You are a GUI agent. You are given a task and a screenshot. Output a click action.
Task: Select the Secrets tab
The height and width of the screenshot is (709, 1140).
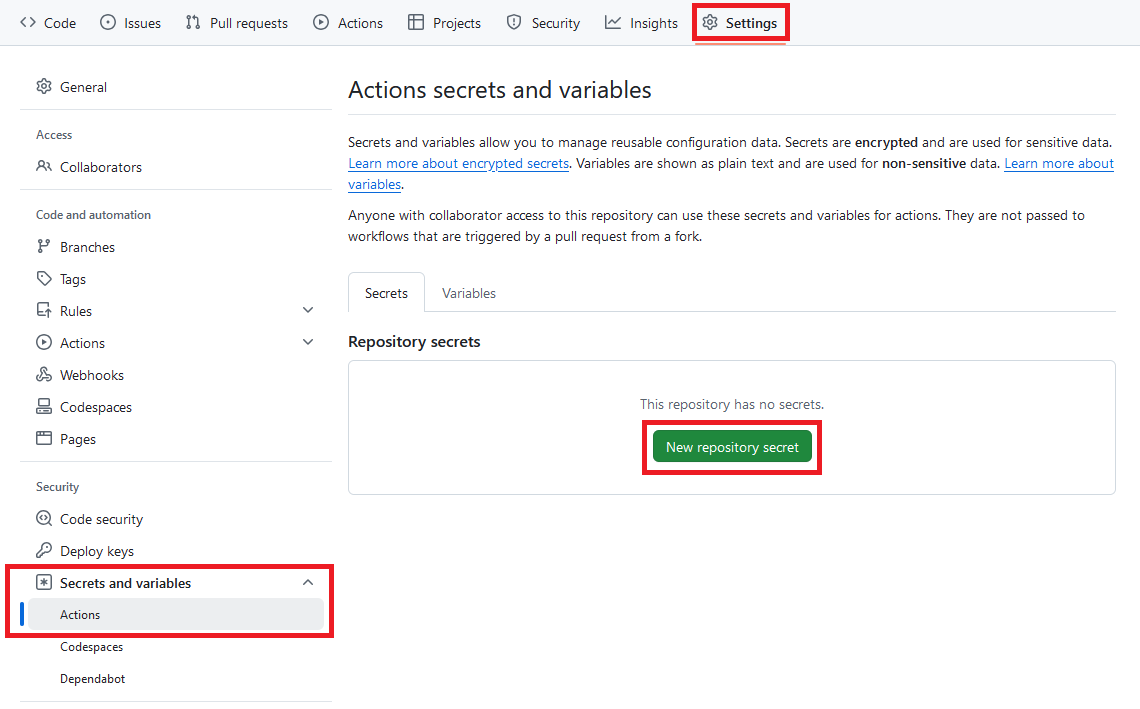[386, 293]
